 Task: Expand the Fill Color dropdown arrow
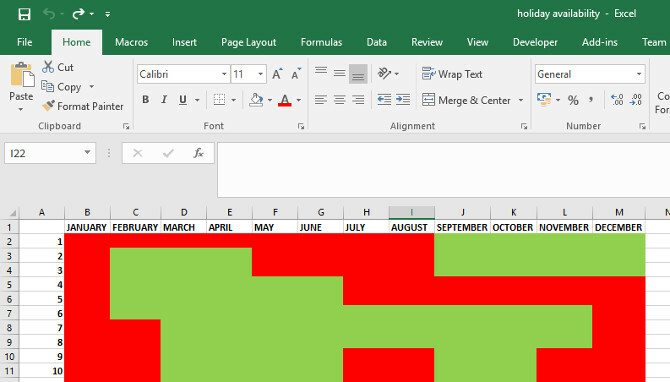(270, 100)
